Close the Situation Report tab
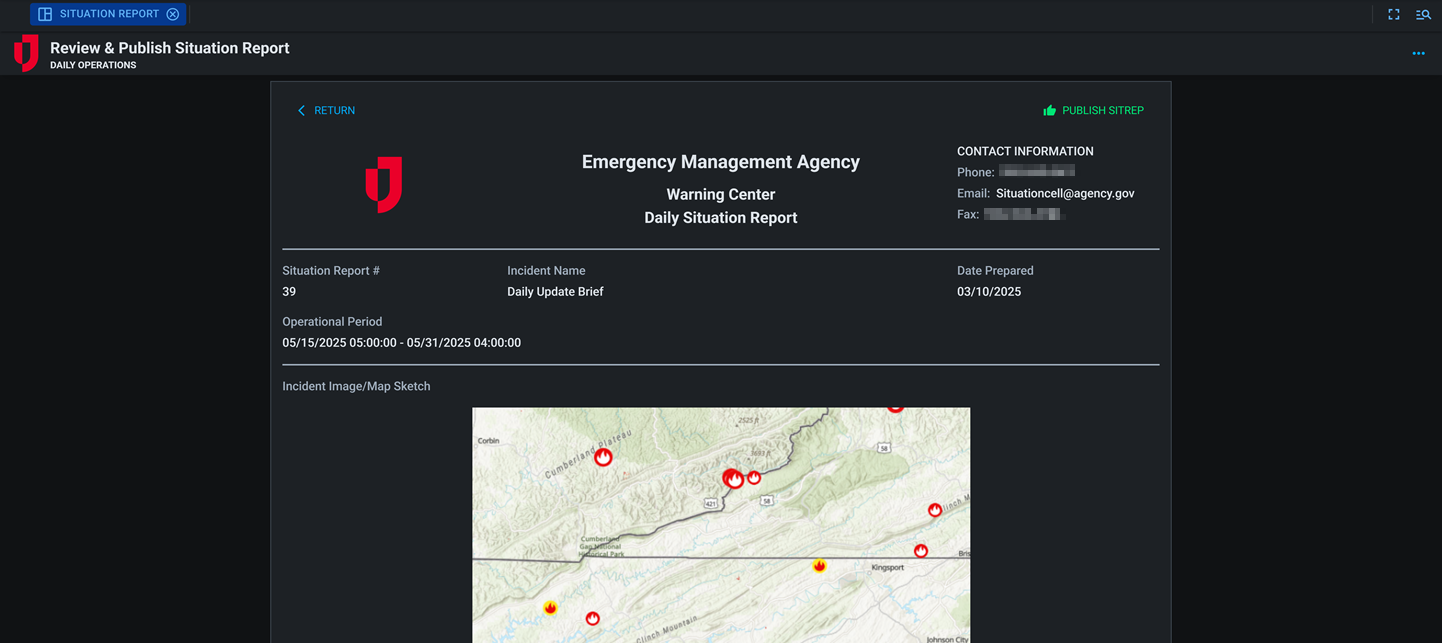This screenshot has height=643, width=1442. pyautogui.click(x=173, y=14)
